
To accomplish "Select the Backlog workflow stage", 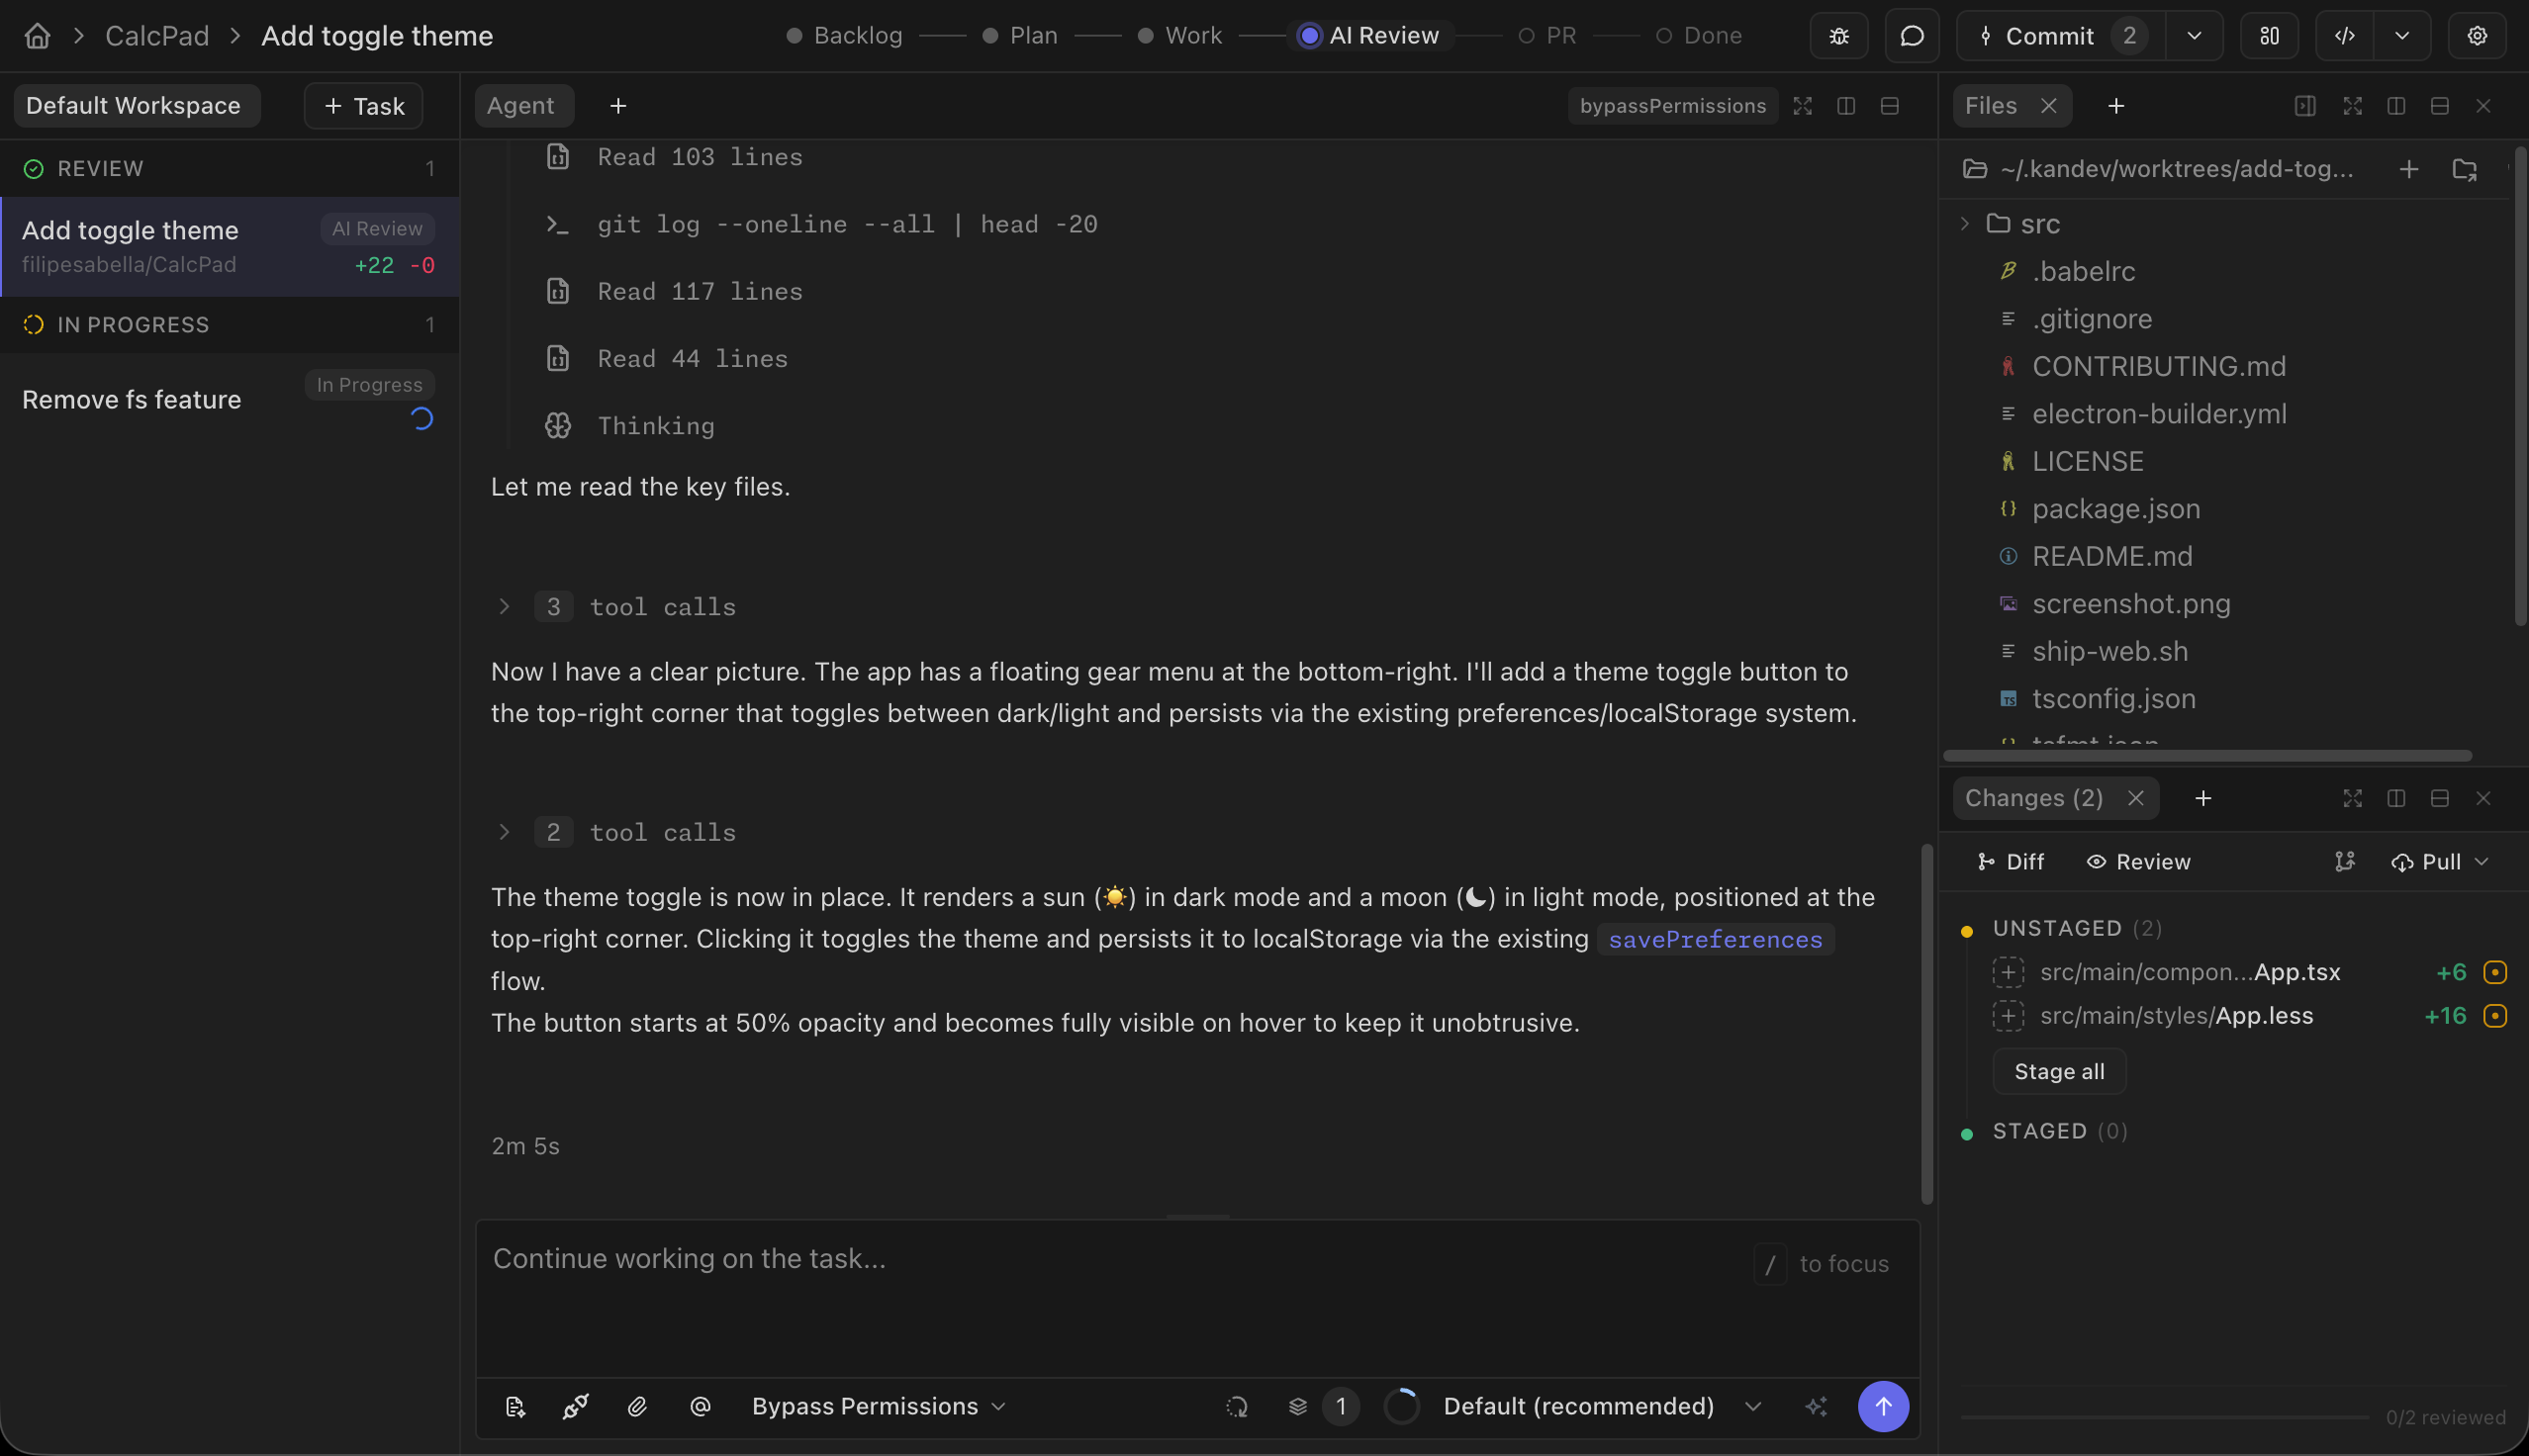I will [845, 36].
